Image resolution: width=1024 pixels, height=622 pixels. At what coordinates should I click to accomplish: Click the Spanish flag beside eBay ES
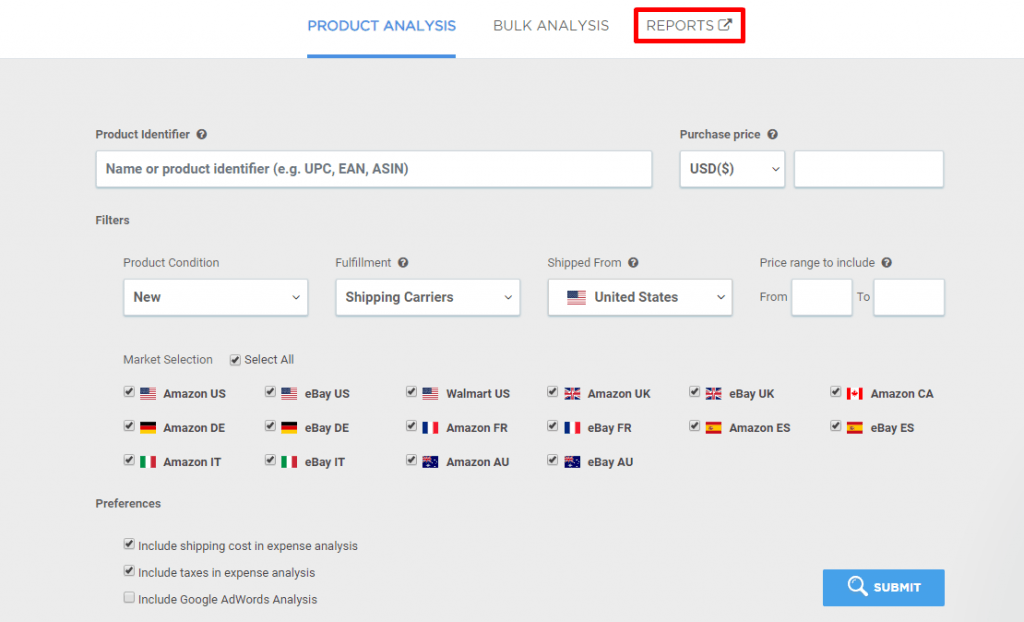pyautogui.click(x=855, y=428)
